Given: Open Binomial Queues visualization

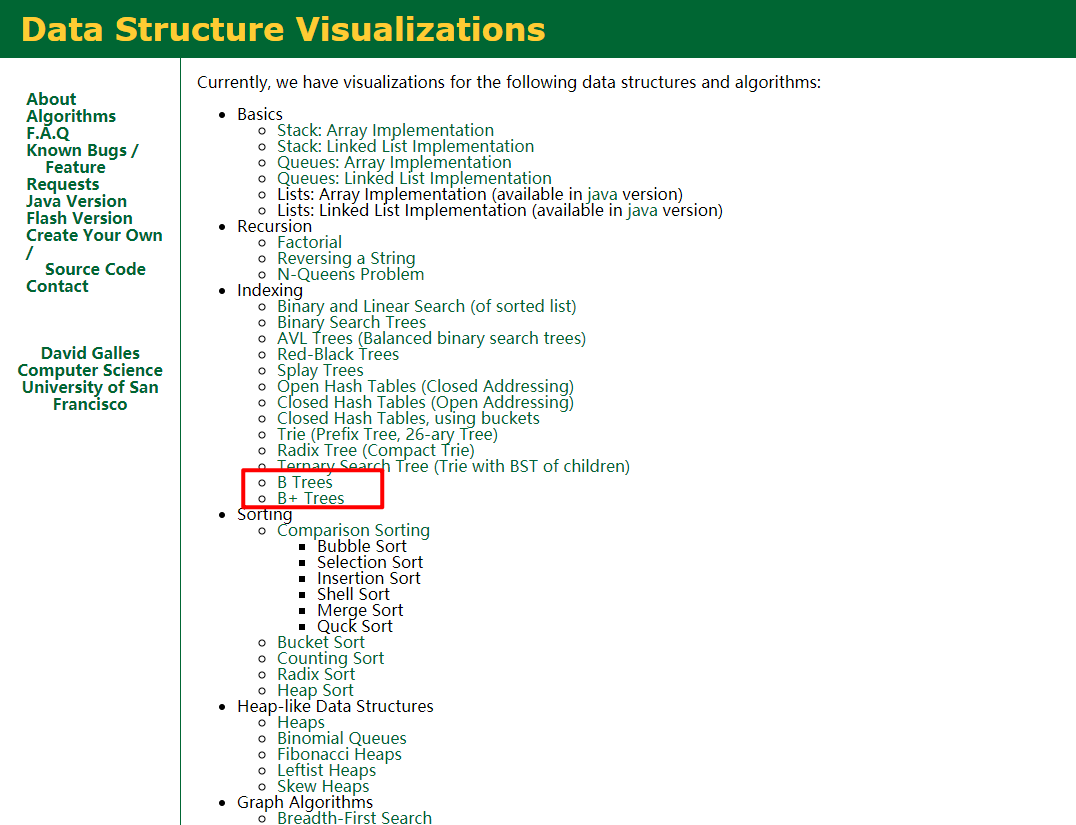Looking at the screenshot, I should (342, 739).
